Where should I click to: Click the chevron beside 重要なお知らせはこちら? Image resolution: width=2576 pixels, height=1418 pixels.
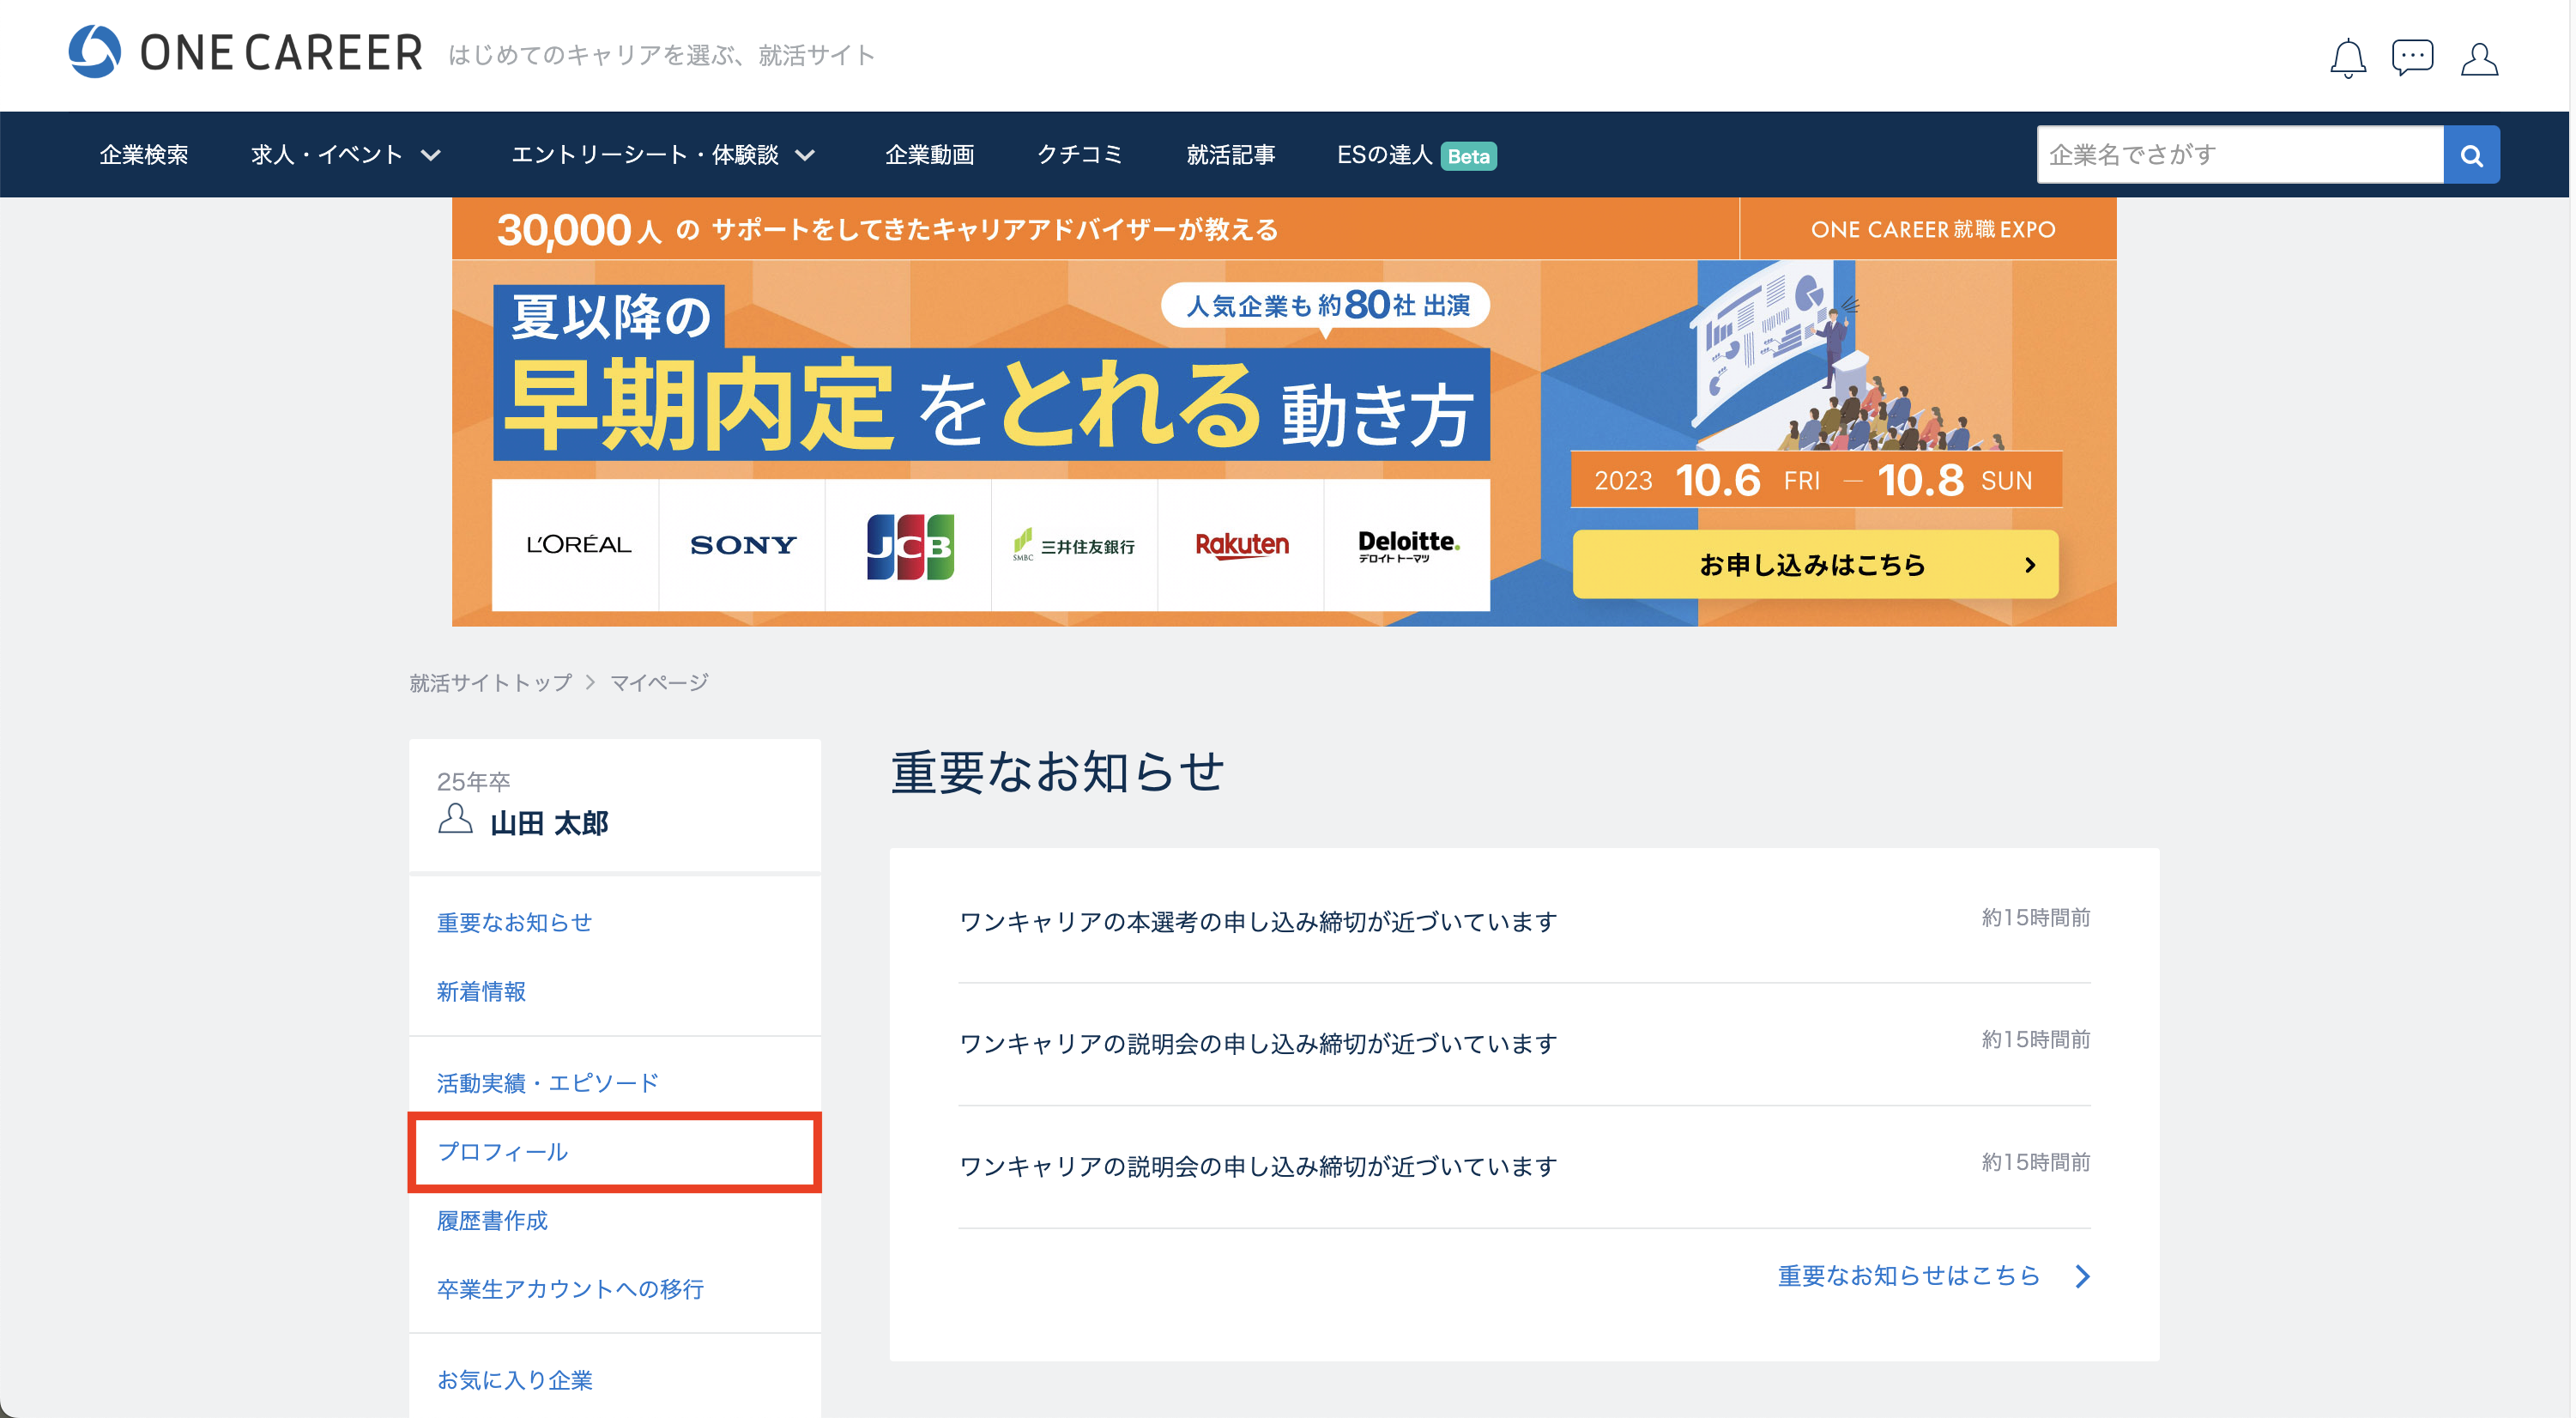(2082, 1276)
